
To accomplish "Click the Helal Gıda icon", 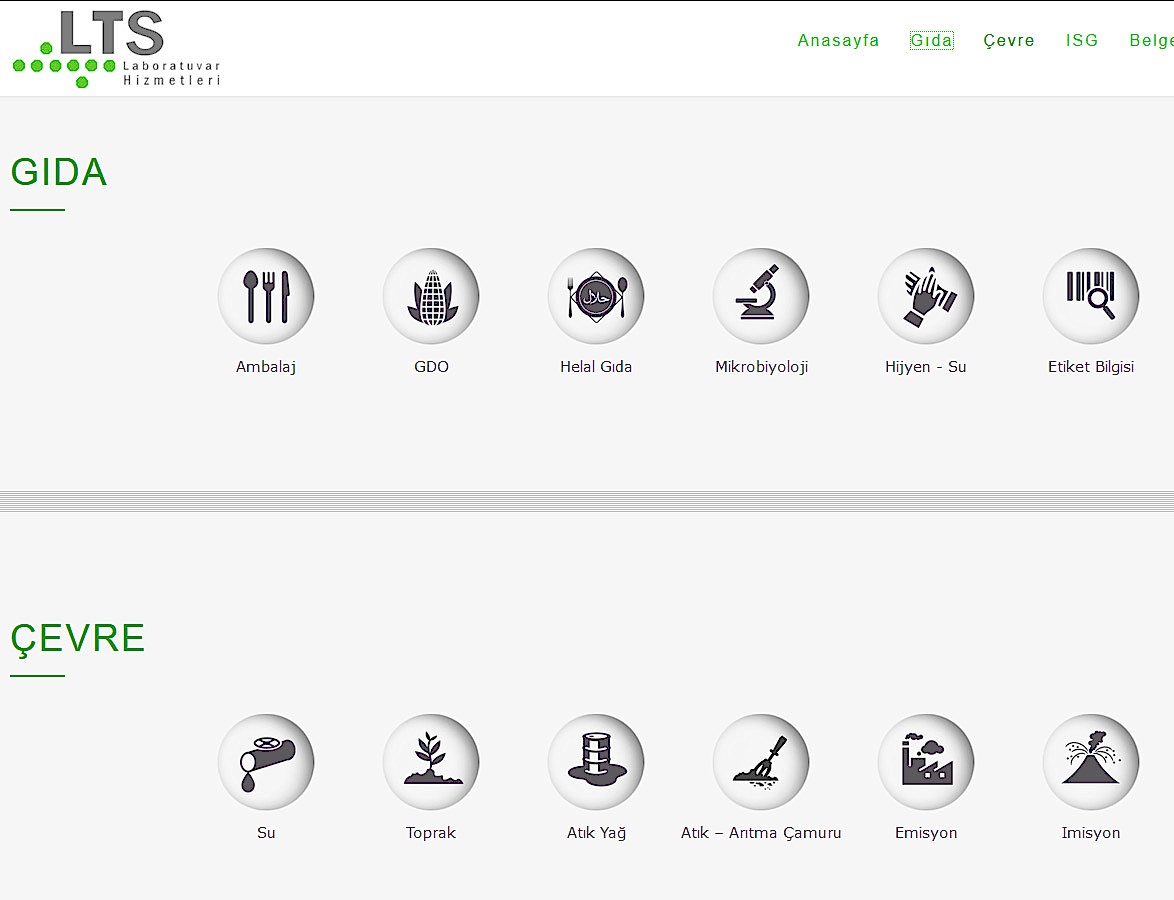I will tap(596, 296).
